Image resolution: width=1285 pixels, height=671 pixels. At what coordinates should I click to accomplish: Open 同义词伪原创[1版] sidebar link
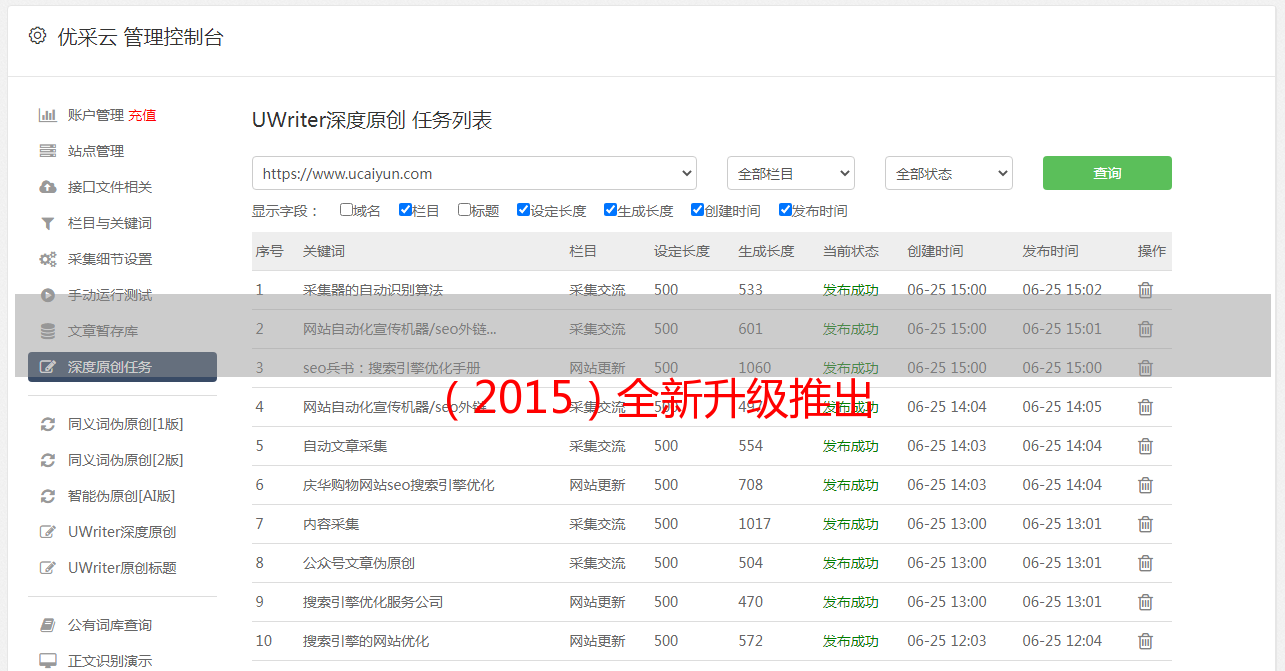[125, 424]
